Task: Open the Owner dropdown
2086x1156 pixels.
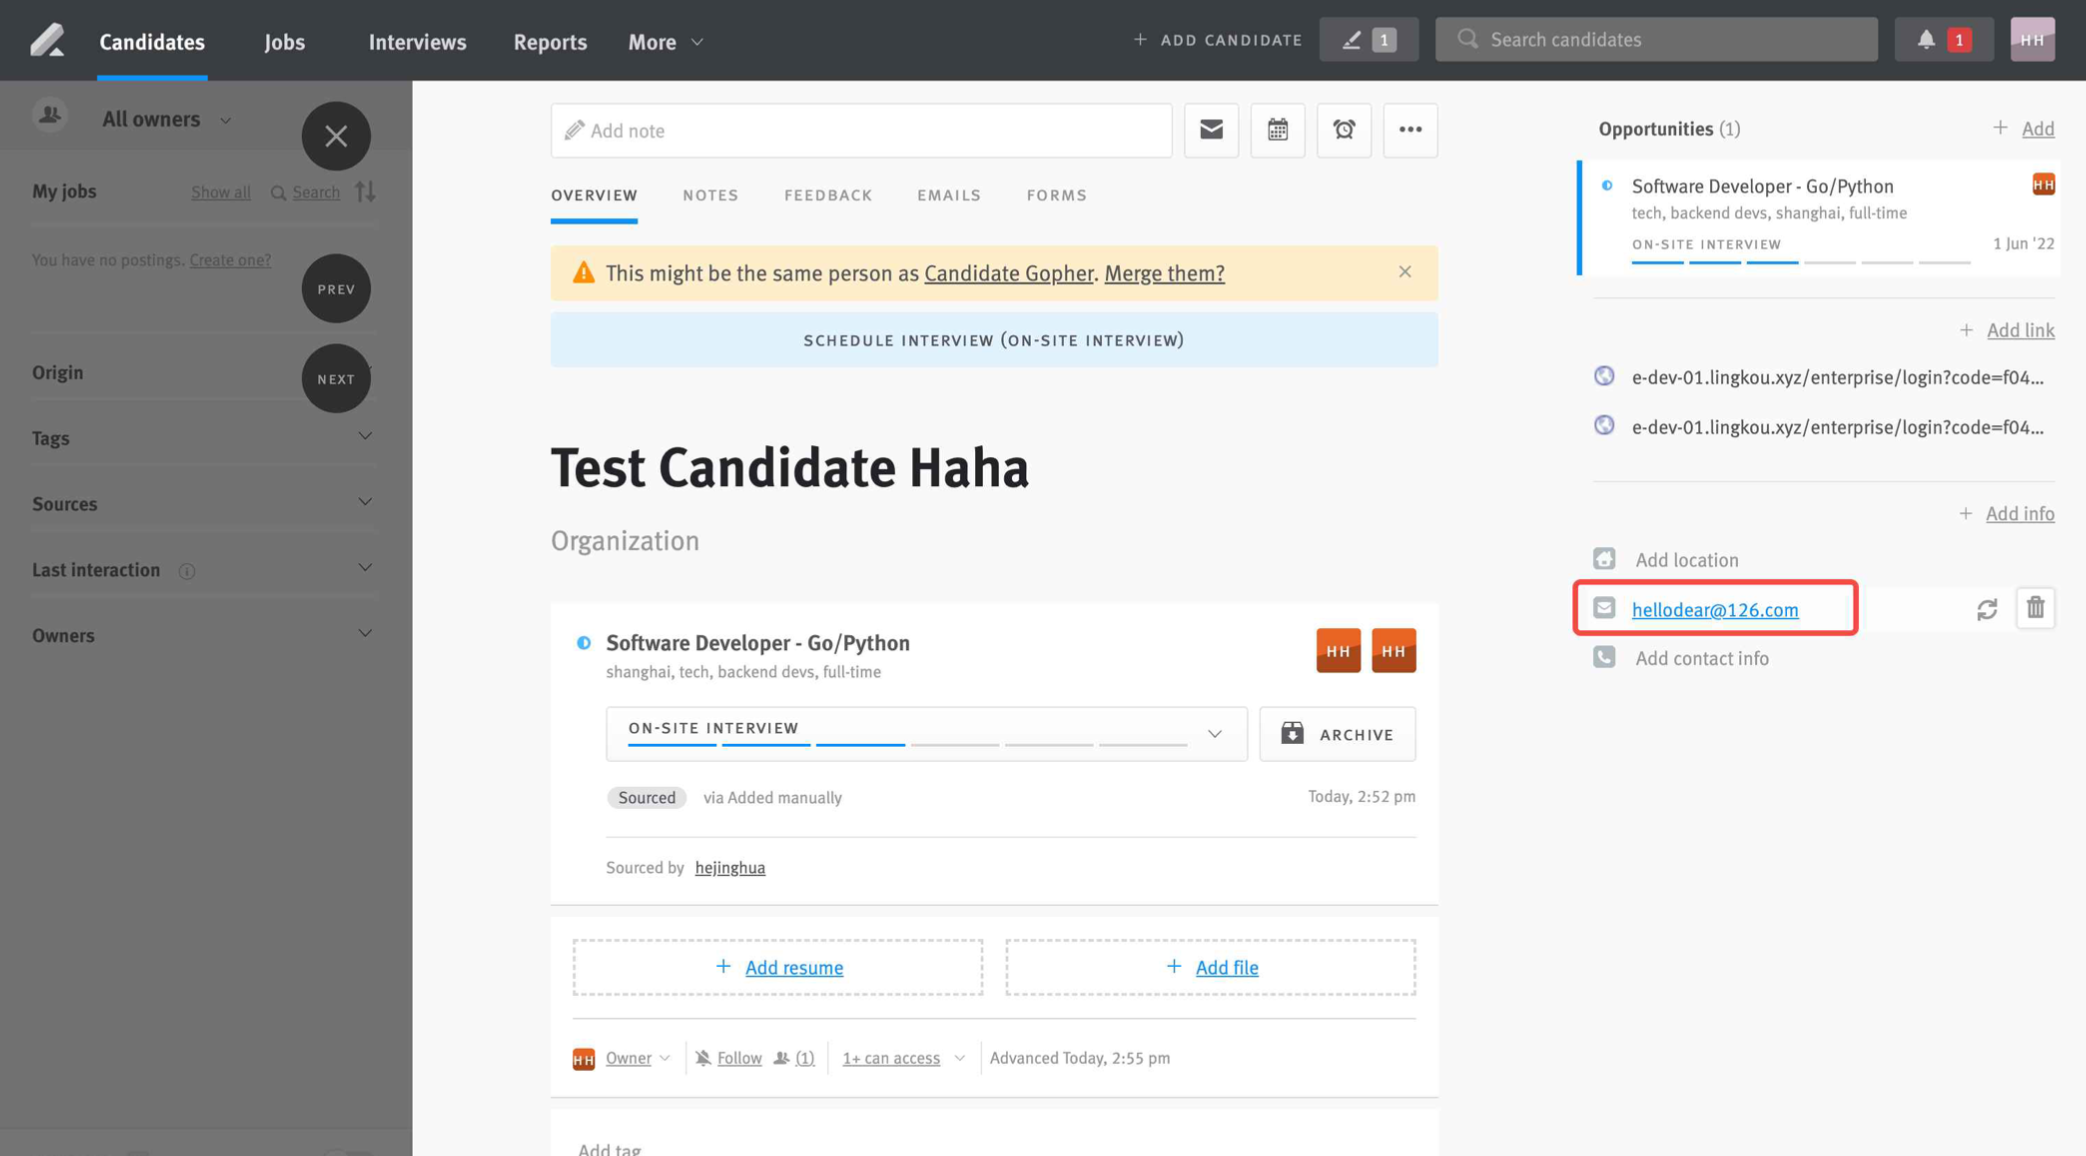Action: coord(637,1058)
